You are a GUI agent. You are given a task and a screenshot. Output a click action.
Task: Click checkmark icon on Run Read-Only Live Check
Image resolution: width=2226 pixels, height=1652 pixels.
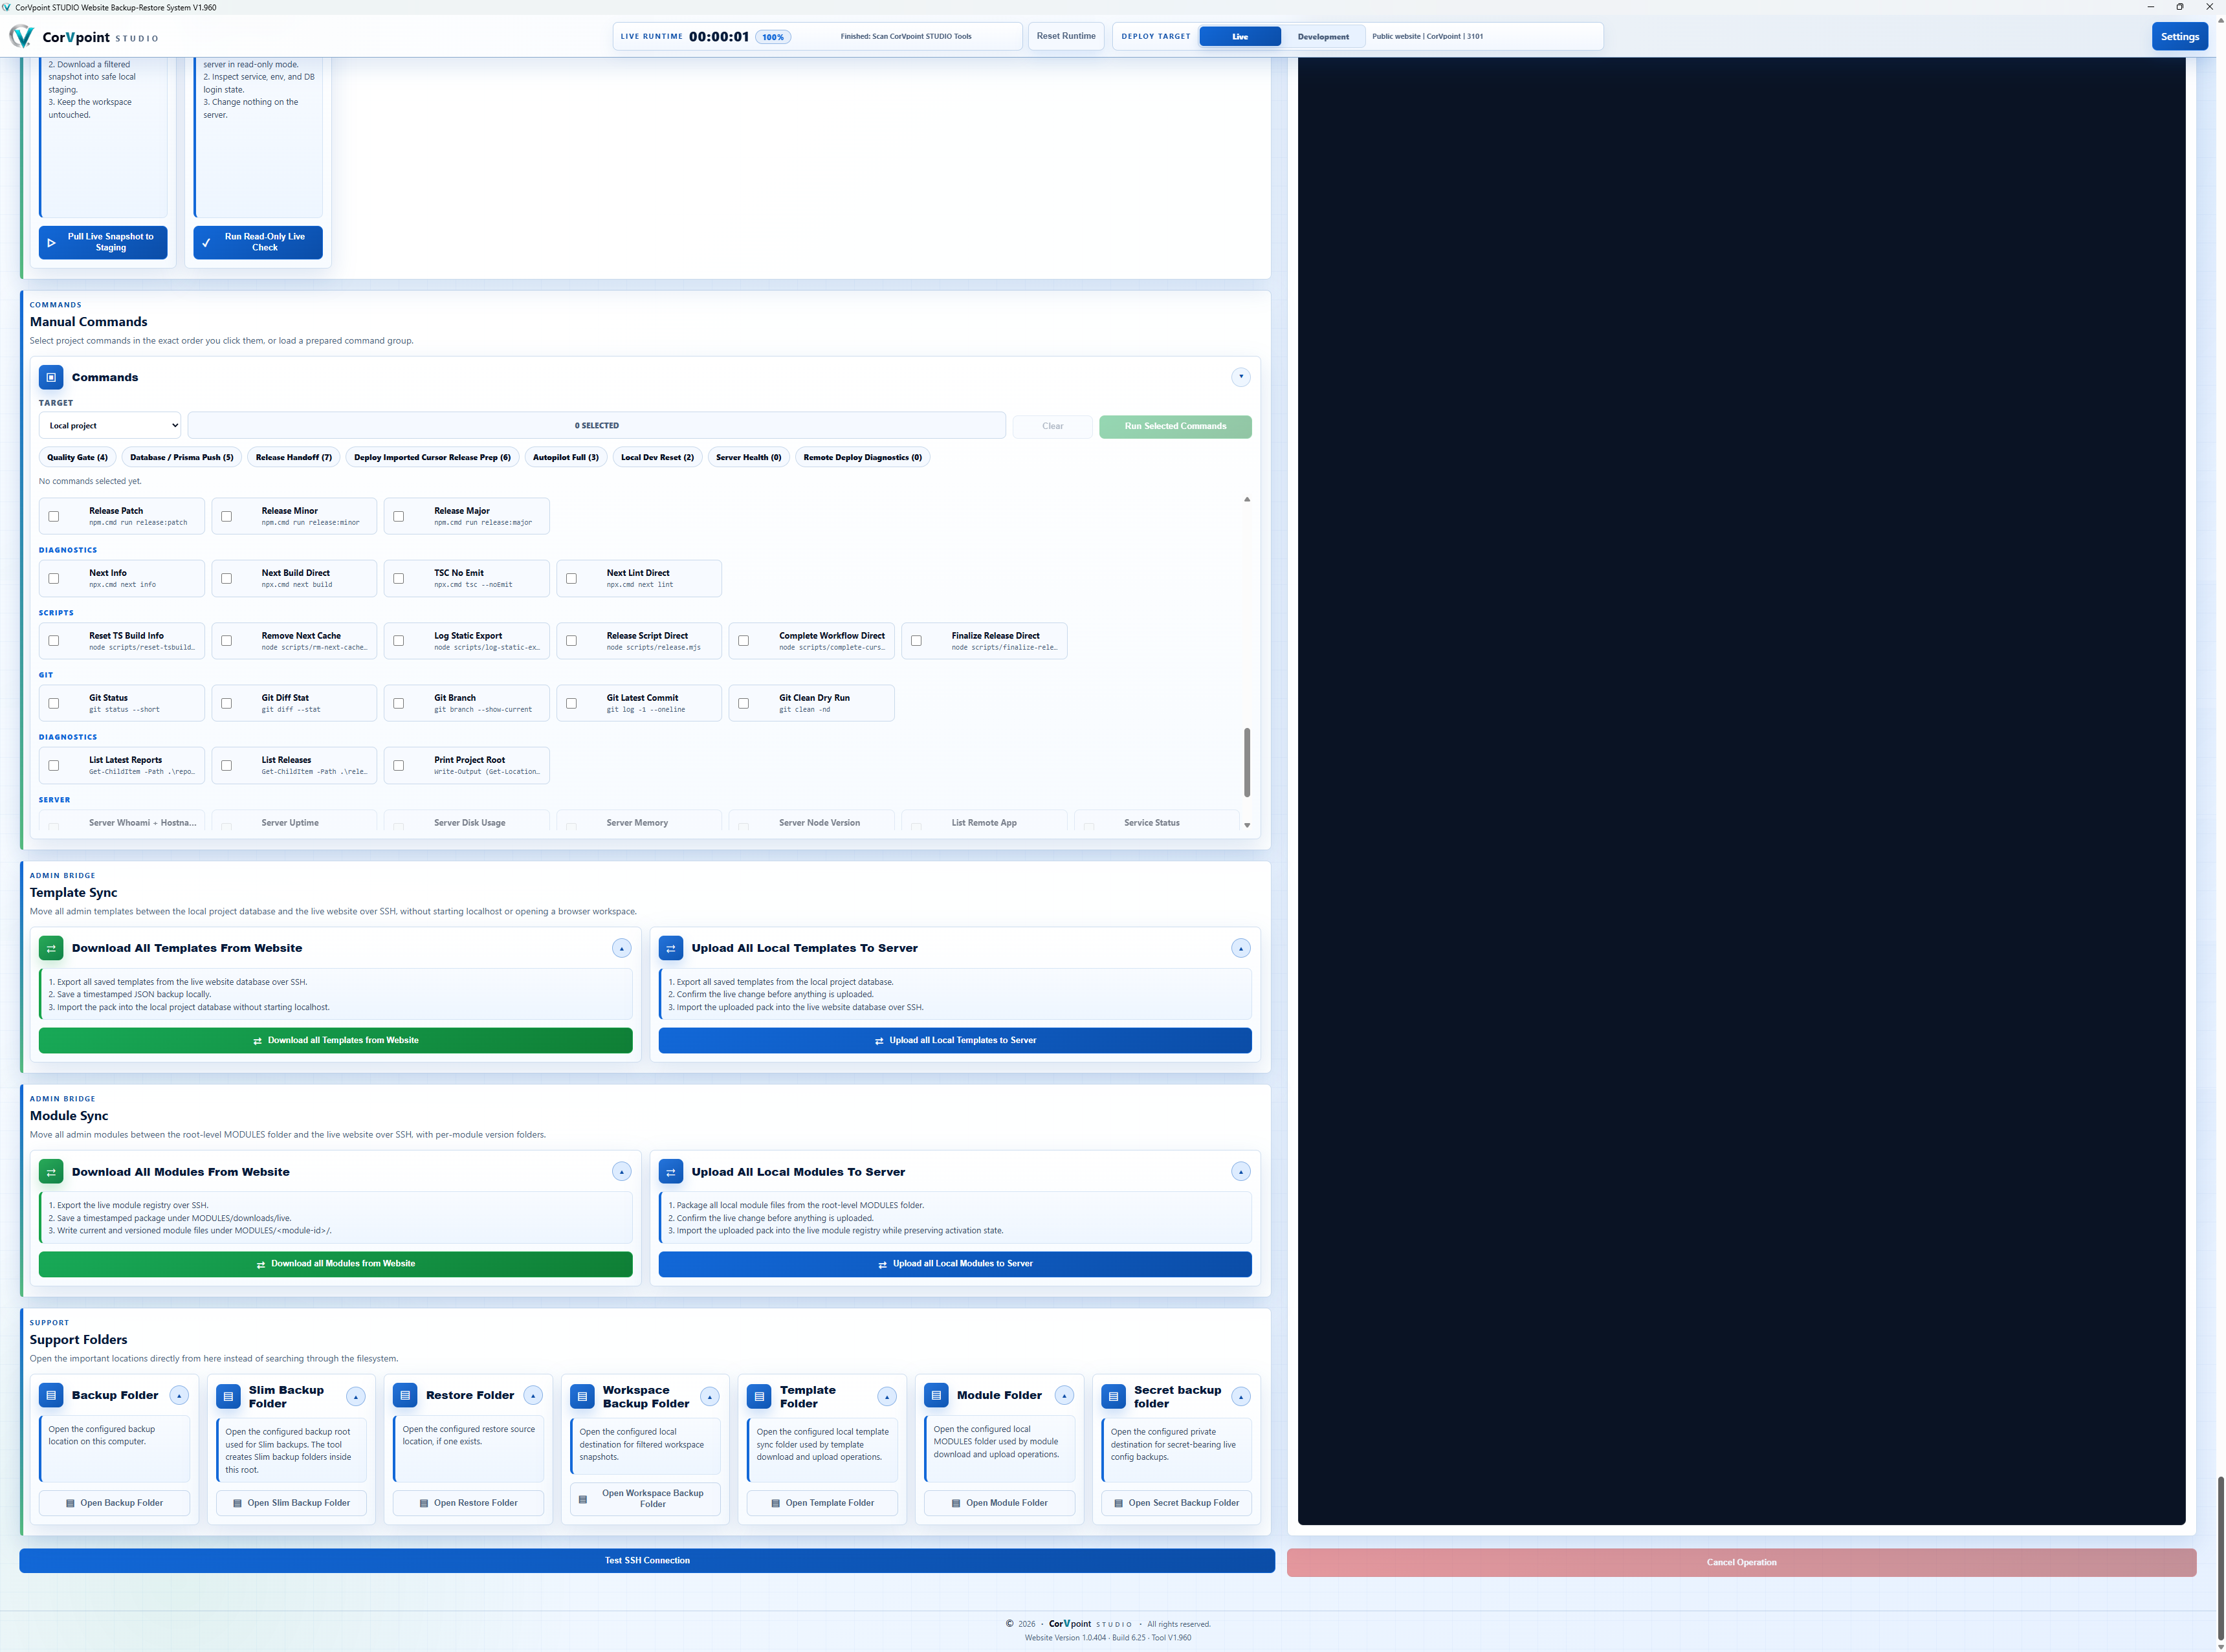tap(206, 243)
